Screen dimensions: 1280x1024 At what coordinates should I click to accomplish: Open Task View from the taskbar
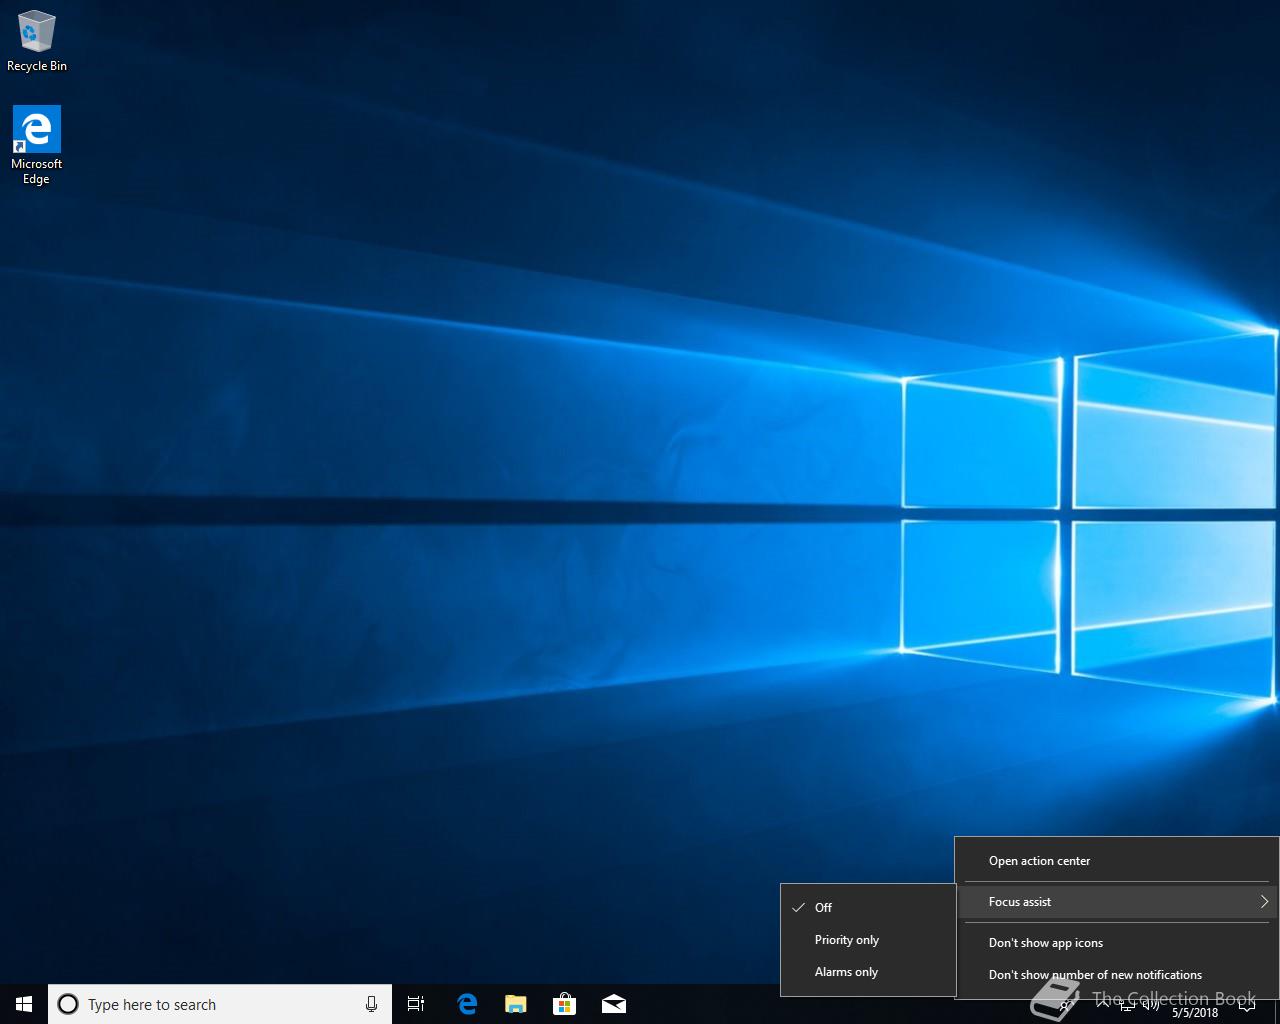pyautogui.click(x=416, y=1004)
